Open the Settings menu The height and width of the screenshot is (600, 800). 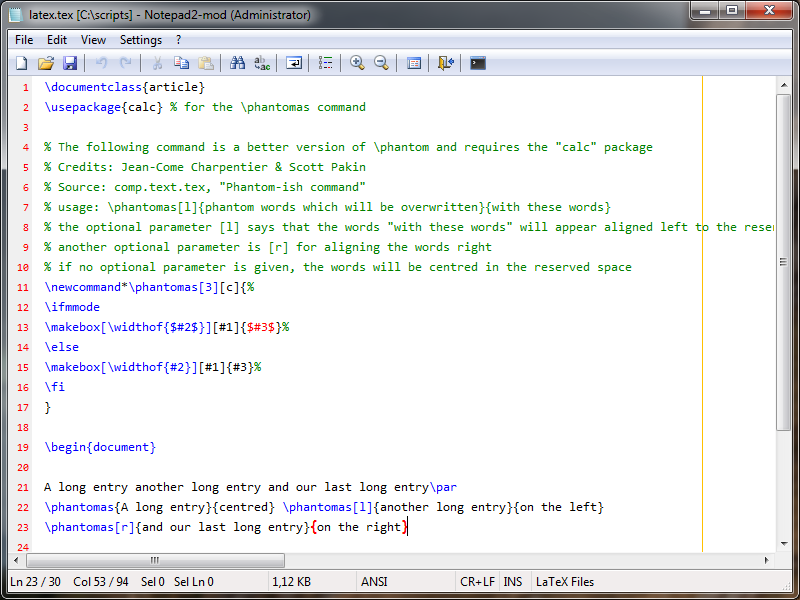pyautogui.click(x=140, y=40)
